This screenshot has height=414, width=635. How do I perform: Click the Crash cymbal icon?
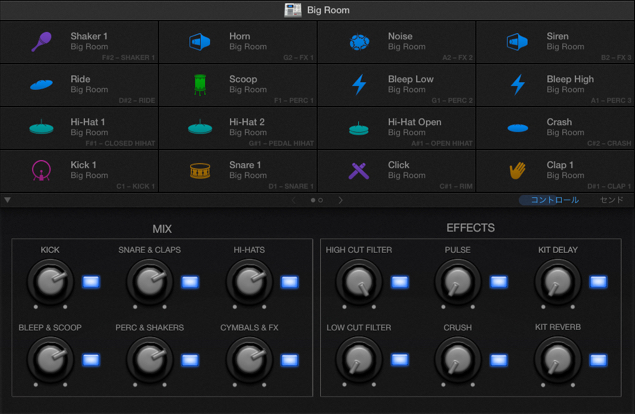click(518, 128)
